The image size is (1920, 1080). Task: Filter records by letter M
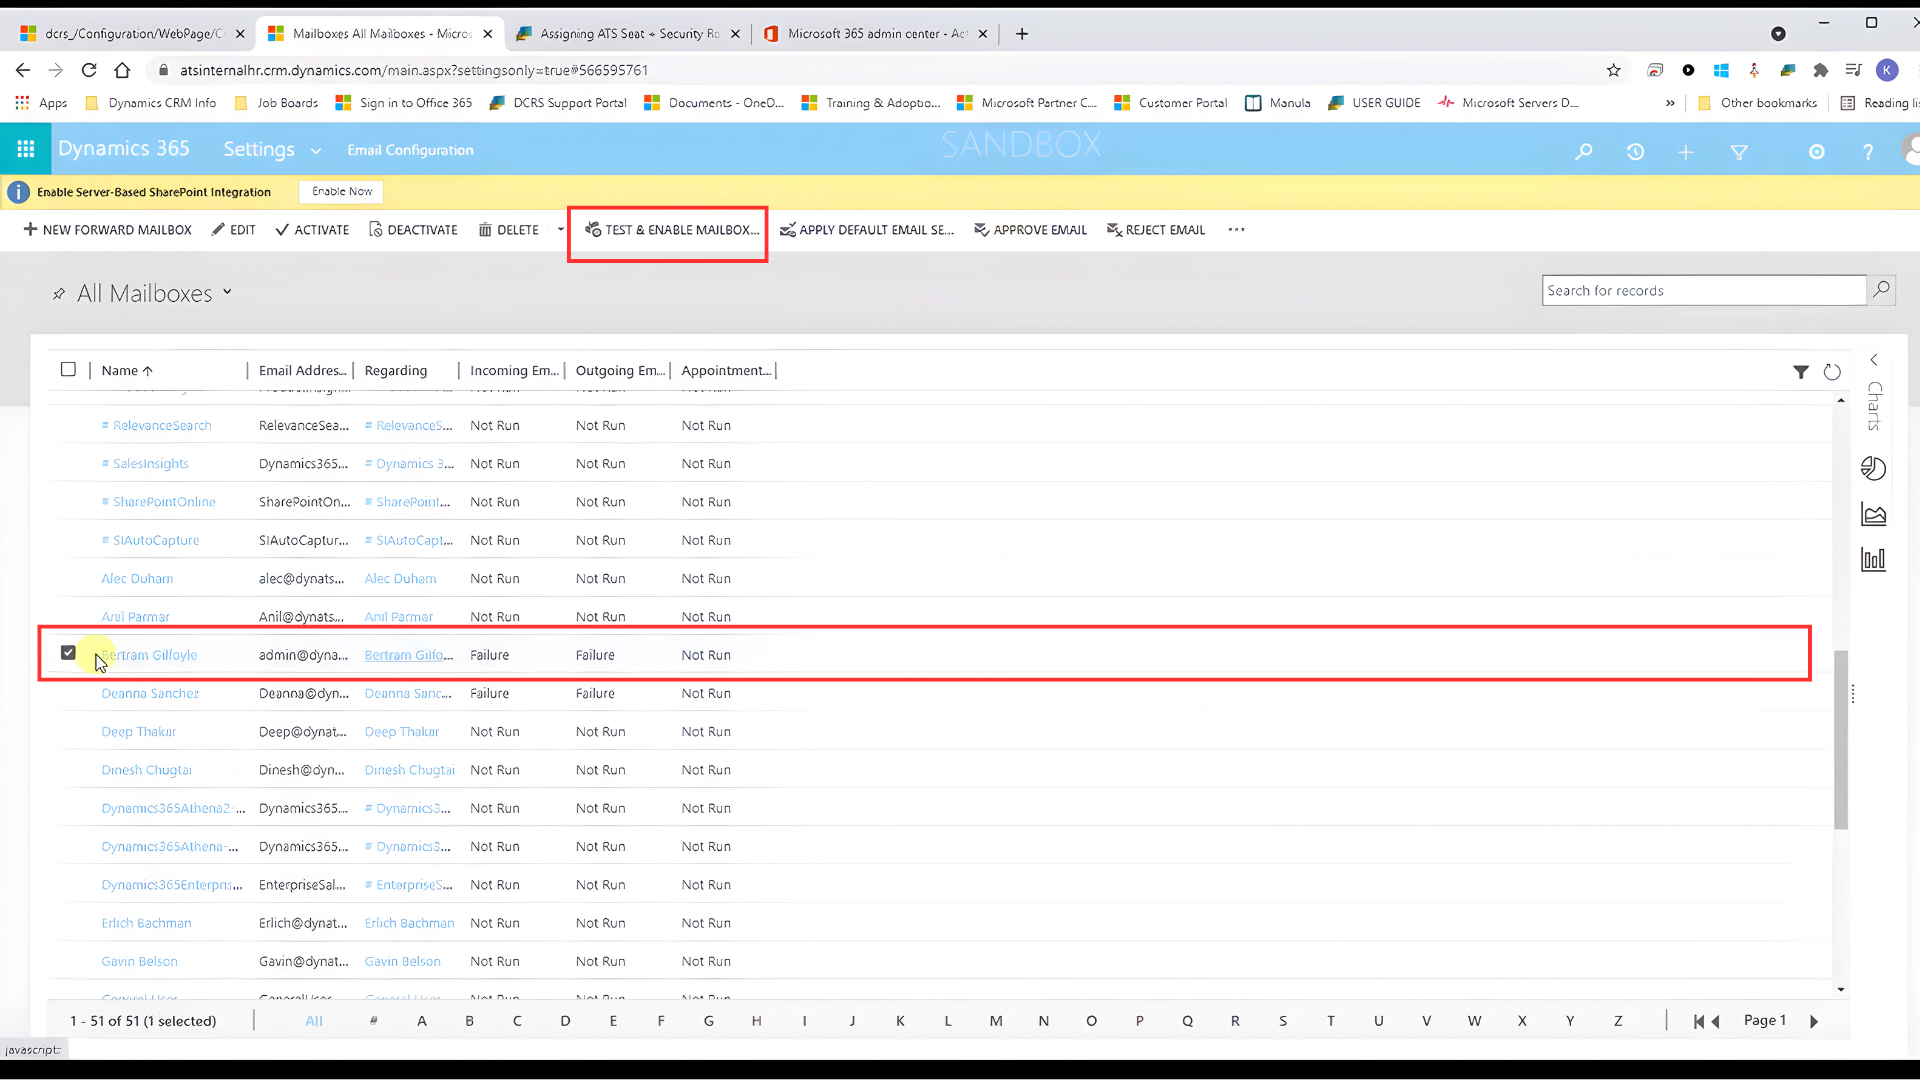point(996,1021)
